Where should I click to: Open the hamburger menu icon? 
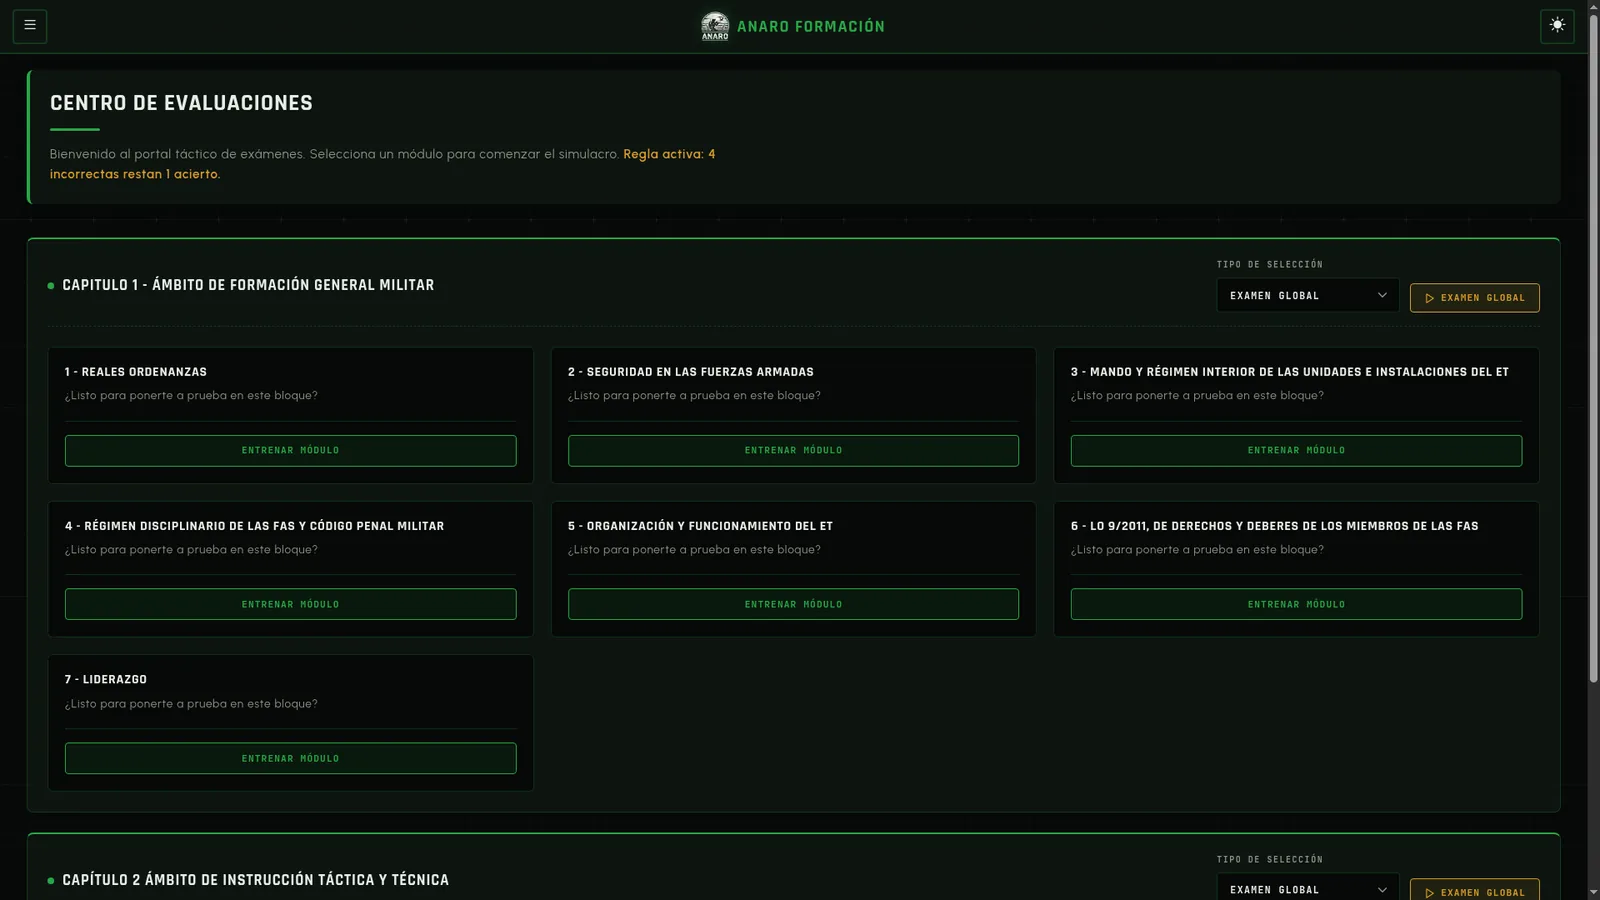[x=30, y=26]
